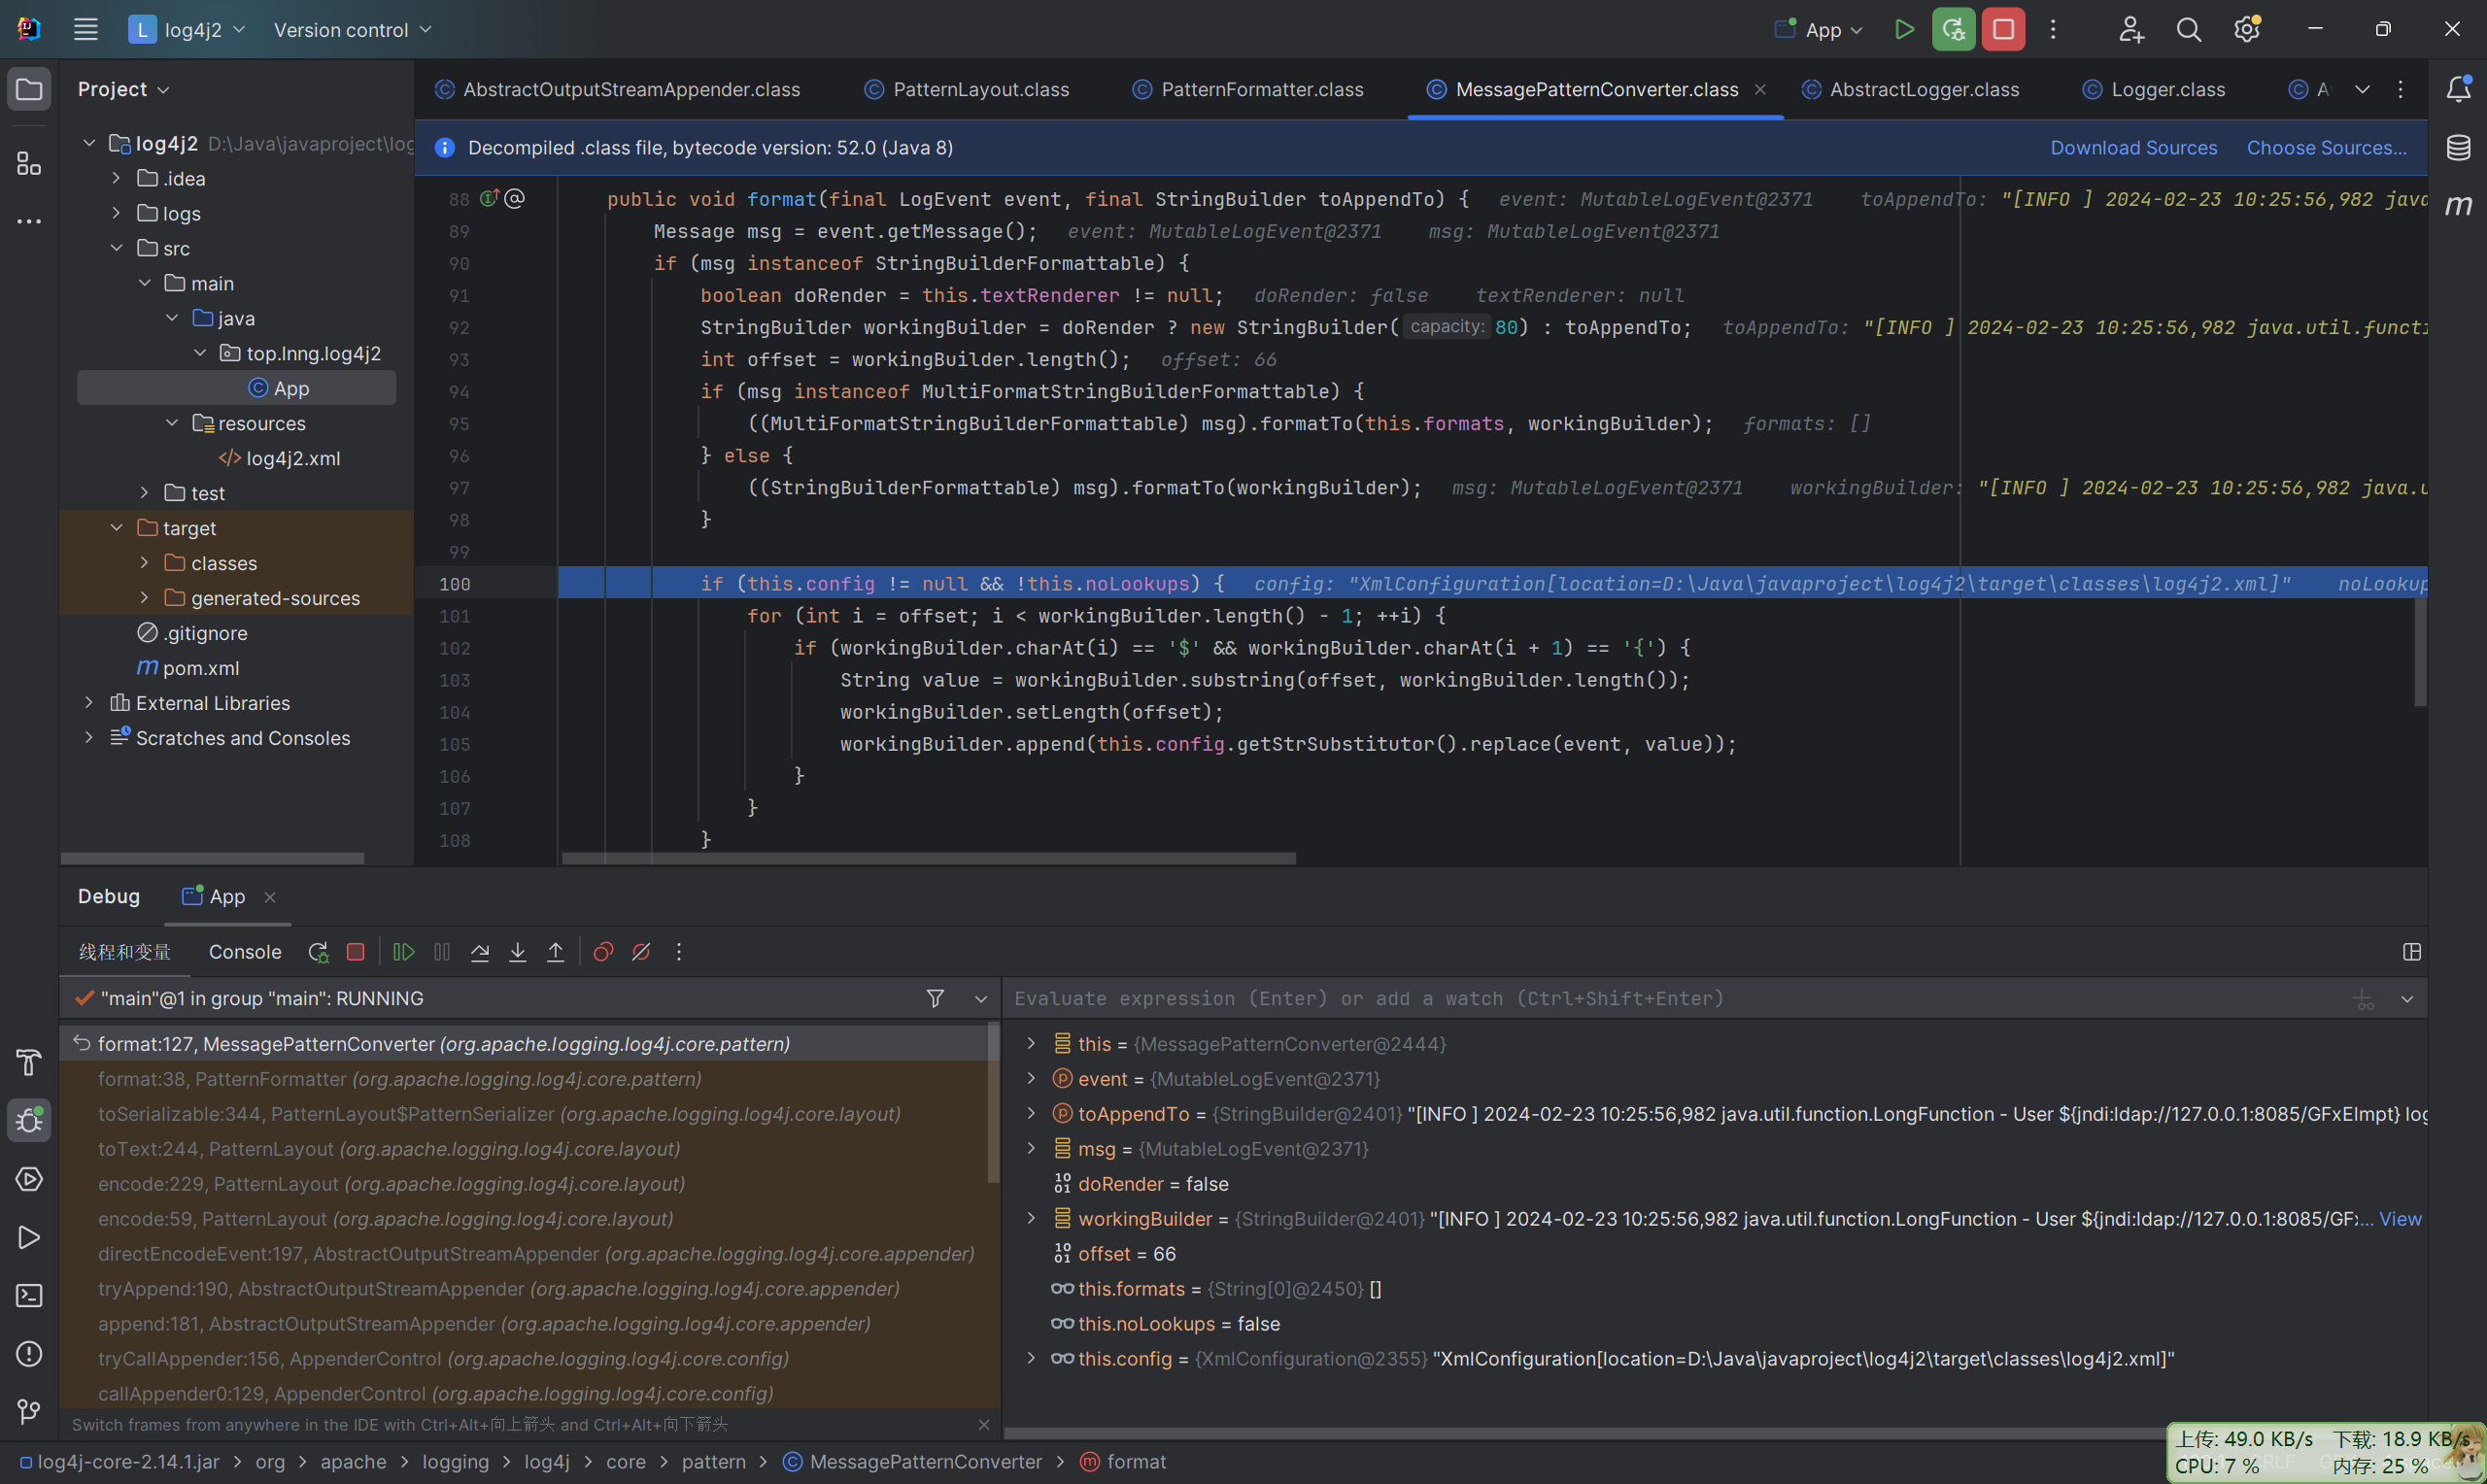Viewport: 2487px width, 1484px height.
Task: Open debug toolbar more options
Action: click(x=679, y=952)
